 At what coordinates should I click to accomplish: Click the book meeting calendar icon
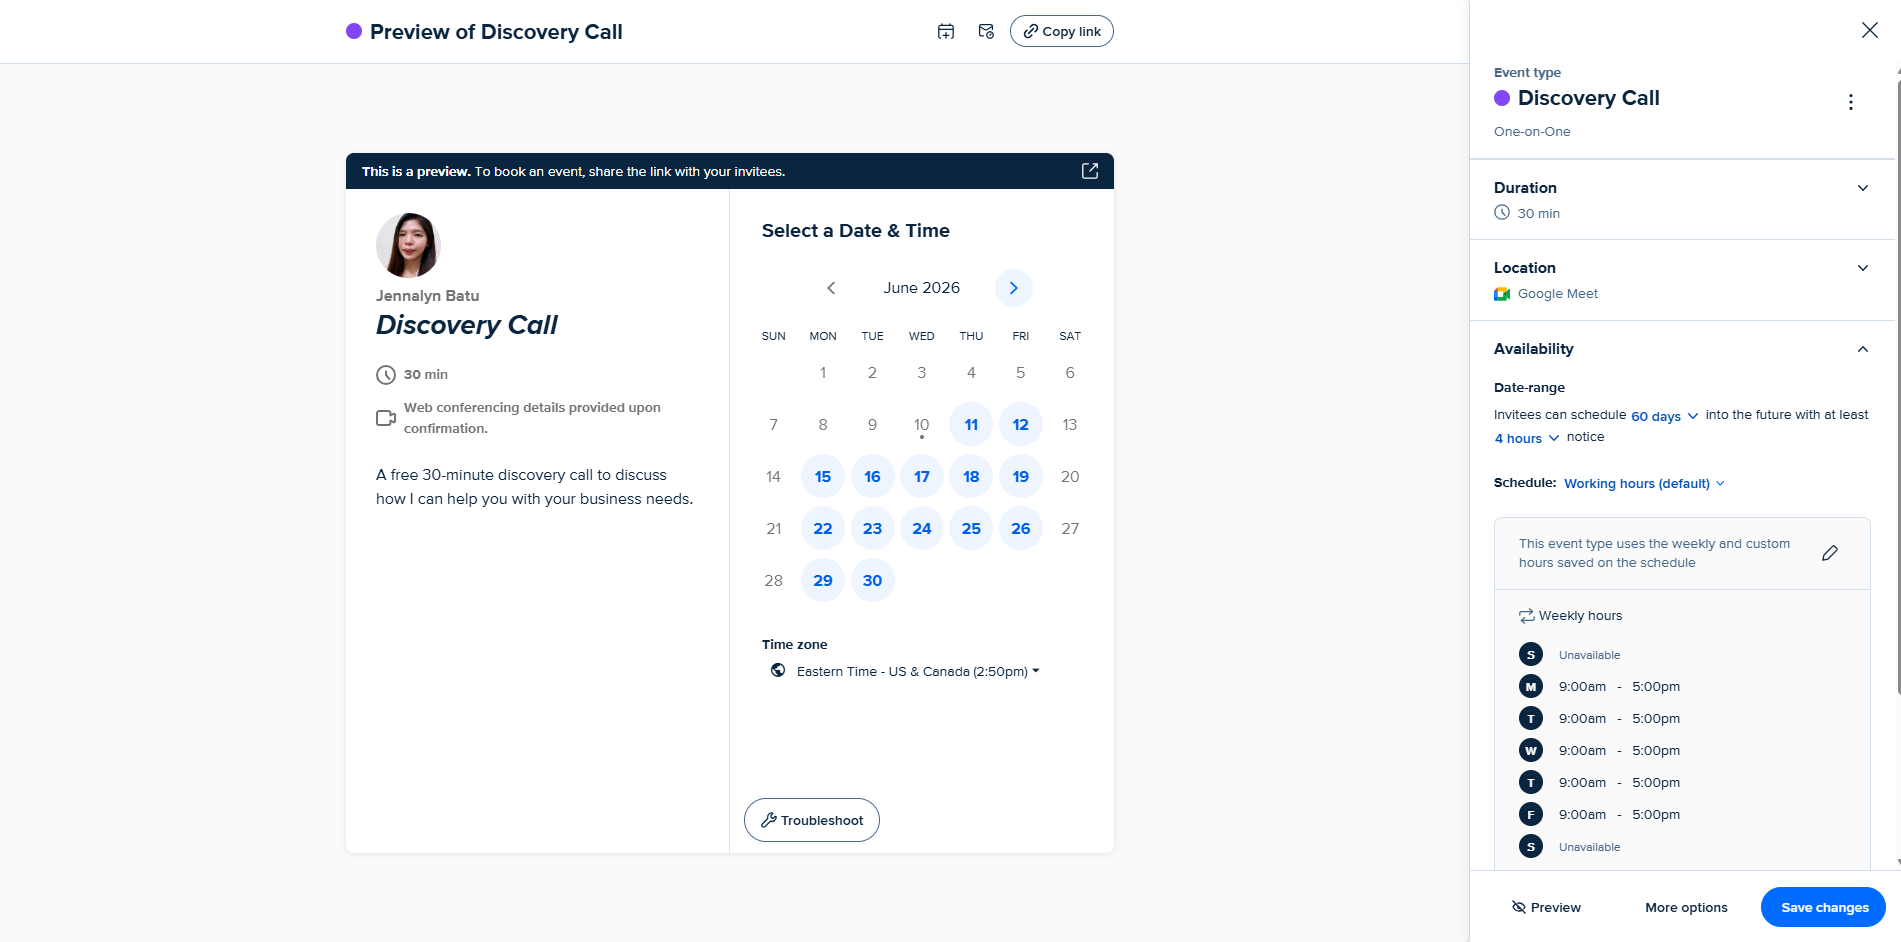(x=946, y=31)
